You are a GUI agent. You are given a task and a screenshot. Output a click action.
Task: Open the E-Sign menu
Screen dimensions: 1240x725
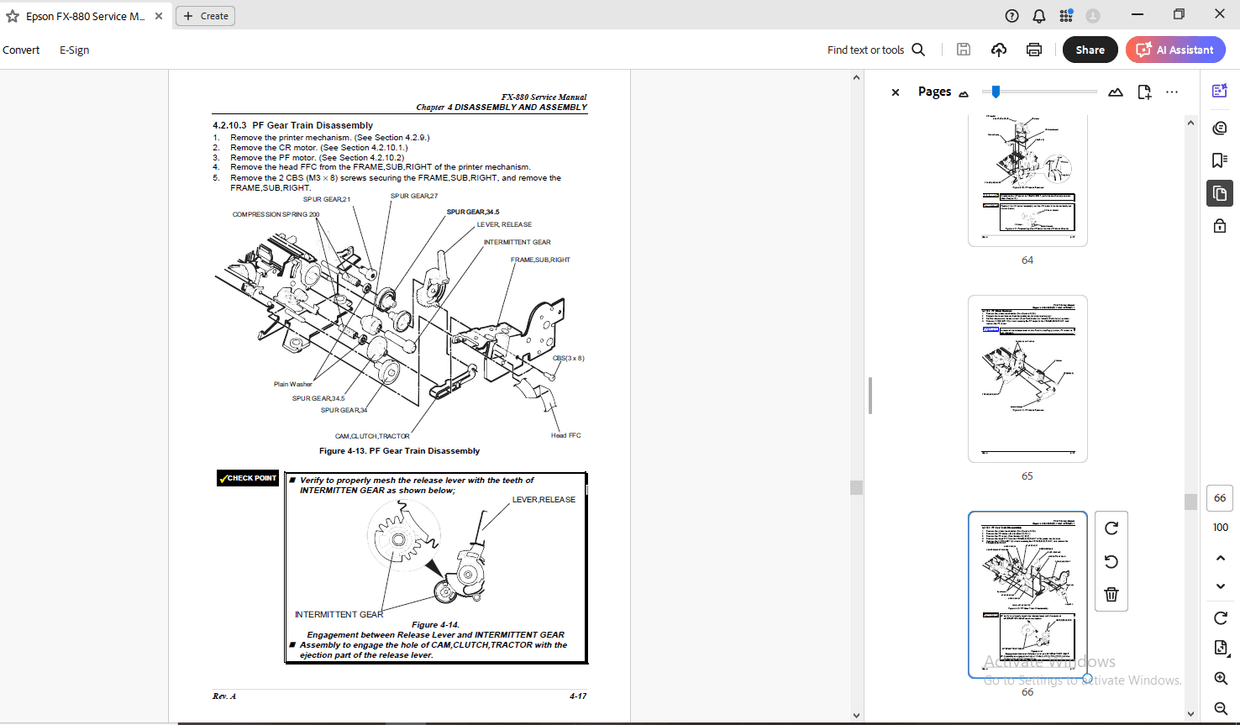[x=74, y=50]
